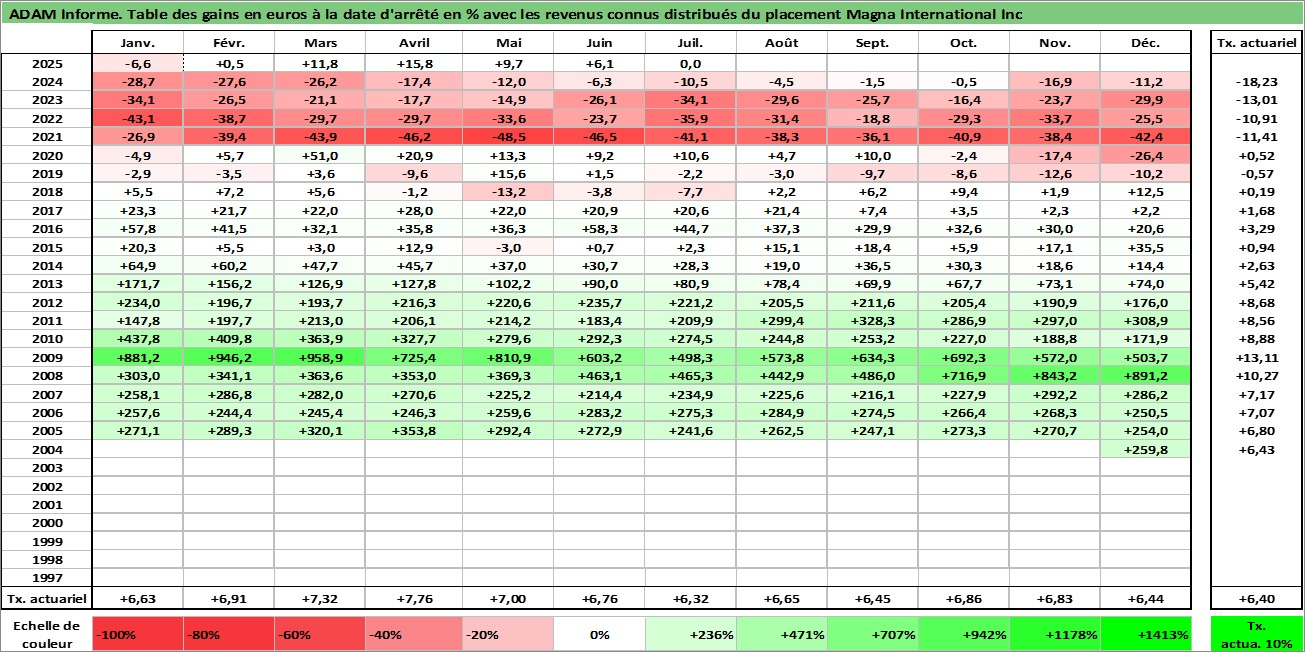Click the 'Tx. actuariel' label in the bottom row
Screen dimensions: 1305x652
click(47, 598)
